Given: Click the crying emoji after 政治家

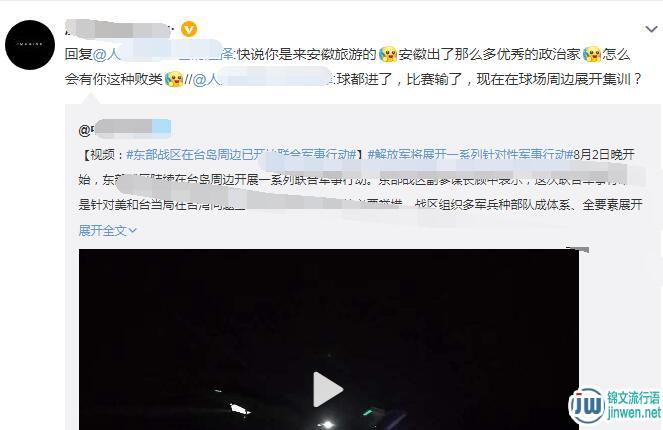Looking at the screenshot, I should (592, 55).
